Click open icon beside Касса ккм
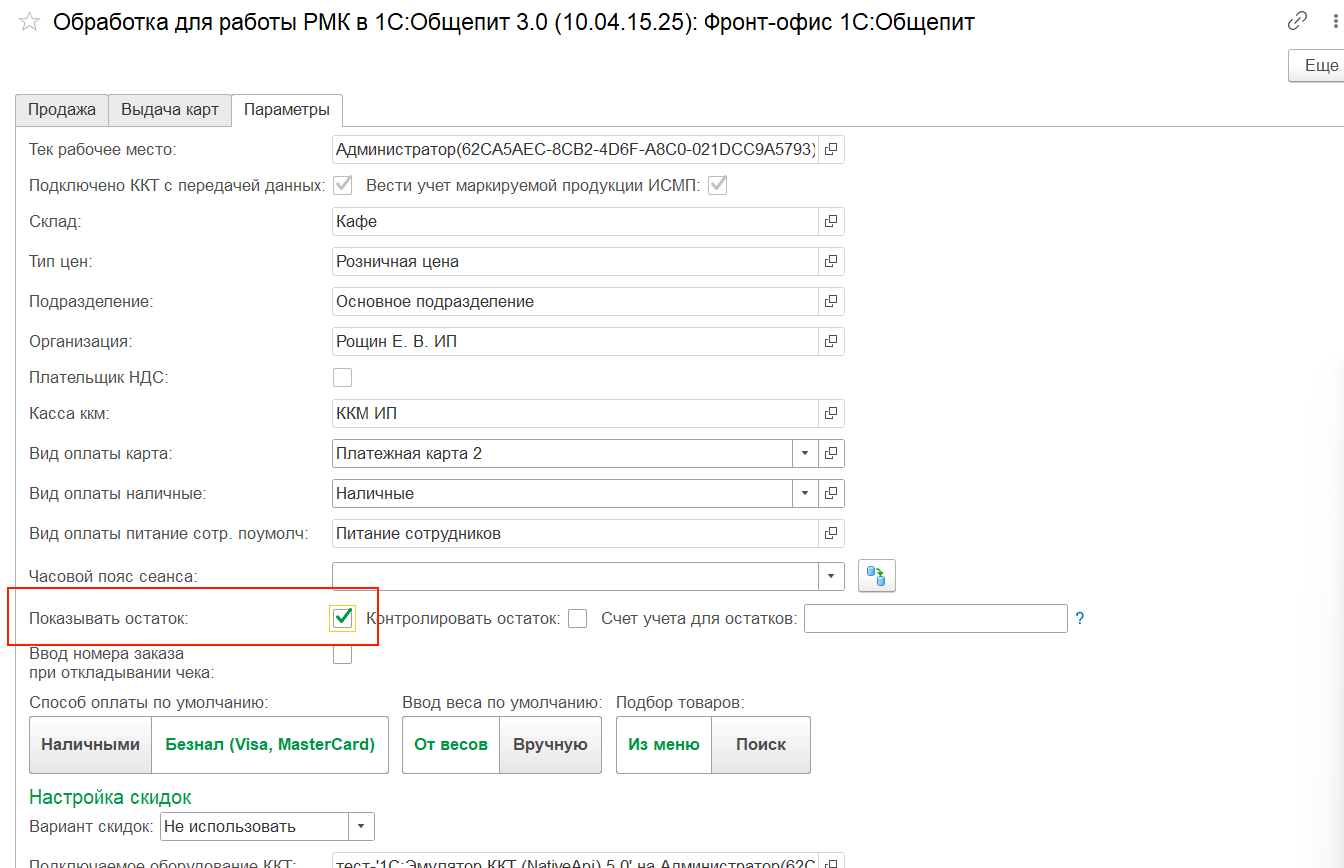 click(831, 413)
